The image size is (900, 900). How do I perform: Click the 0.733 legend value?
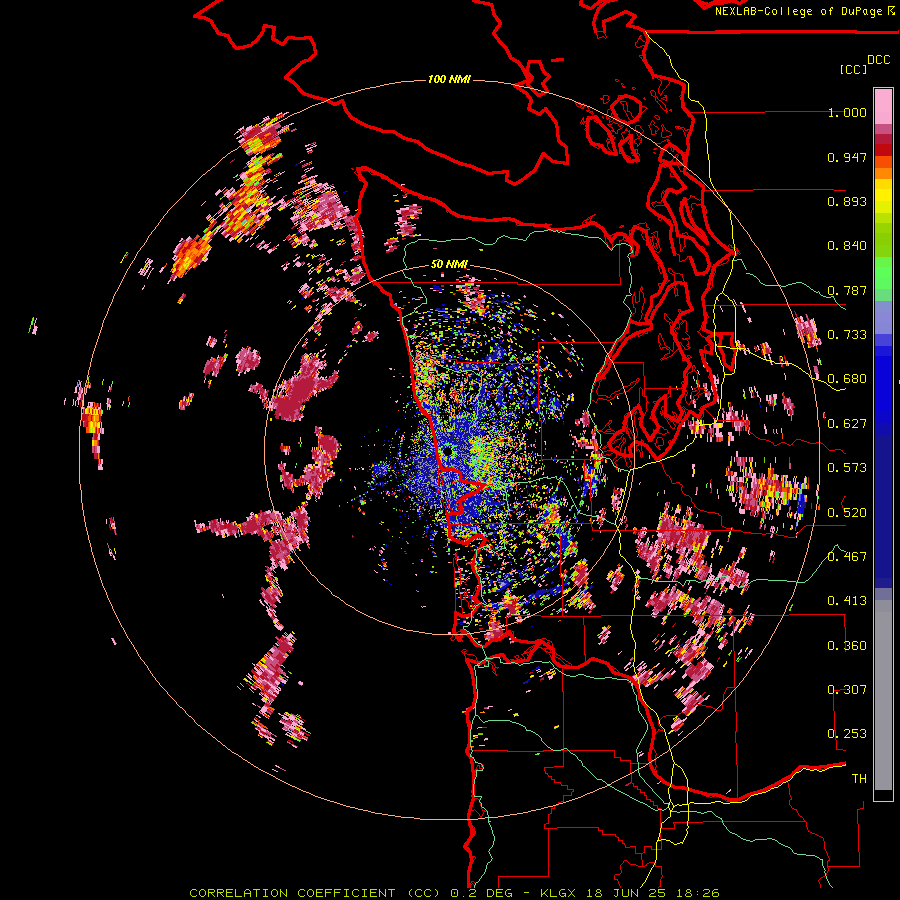click(x=847, y=335)
